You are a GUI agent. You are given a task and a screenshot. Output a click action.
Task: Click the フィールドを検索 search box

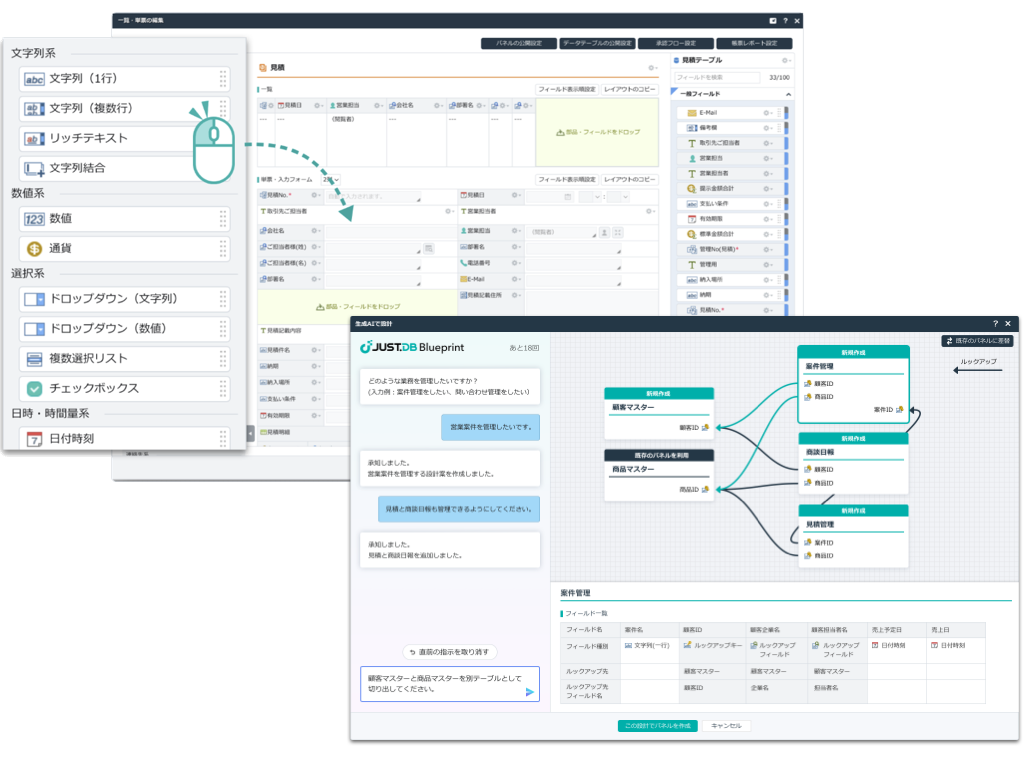coord(712,77)
